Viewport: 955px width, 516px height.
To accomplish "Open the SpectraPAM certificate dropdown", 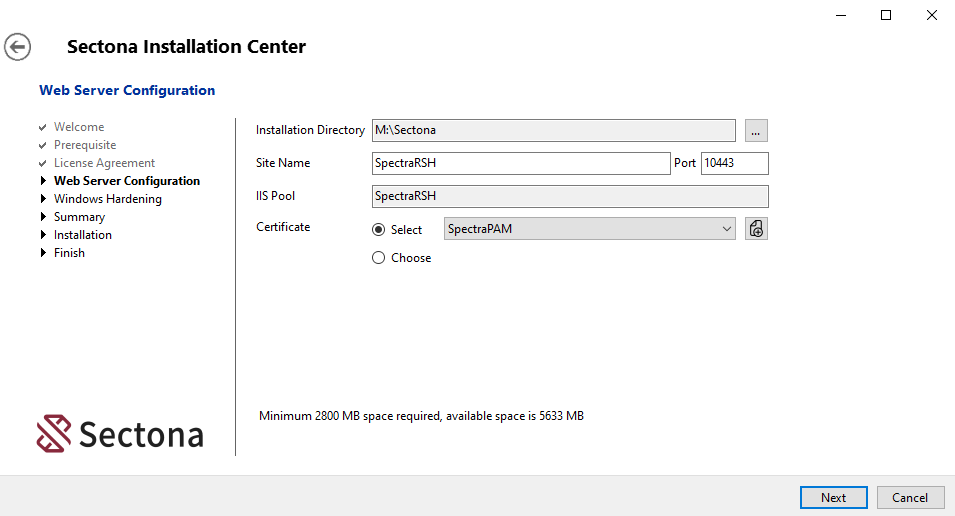I will (x=590, y=229).
